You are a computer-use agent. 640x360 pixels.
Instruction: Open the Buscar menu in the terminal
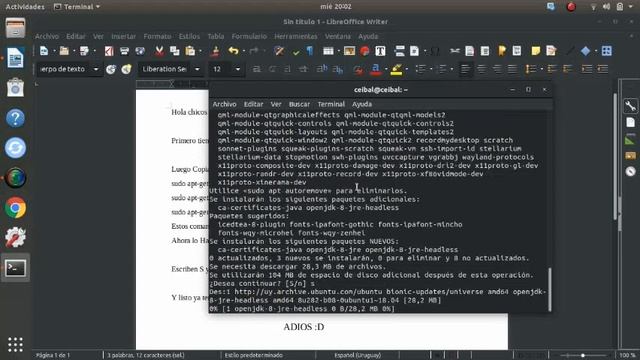click(299, 104)
